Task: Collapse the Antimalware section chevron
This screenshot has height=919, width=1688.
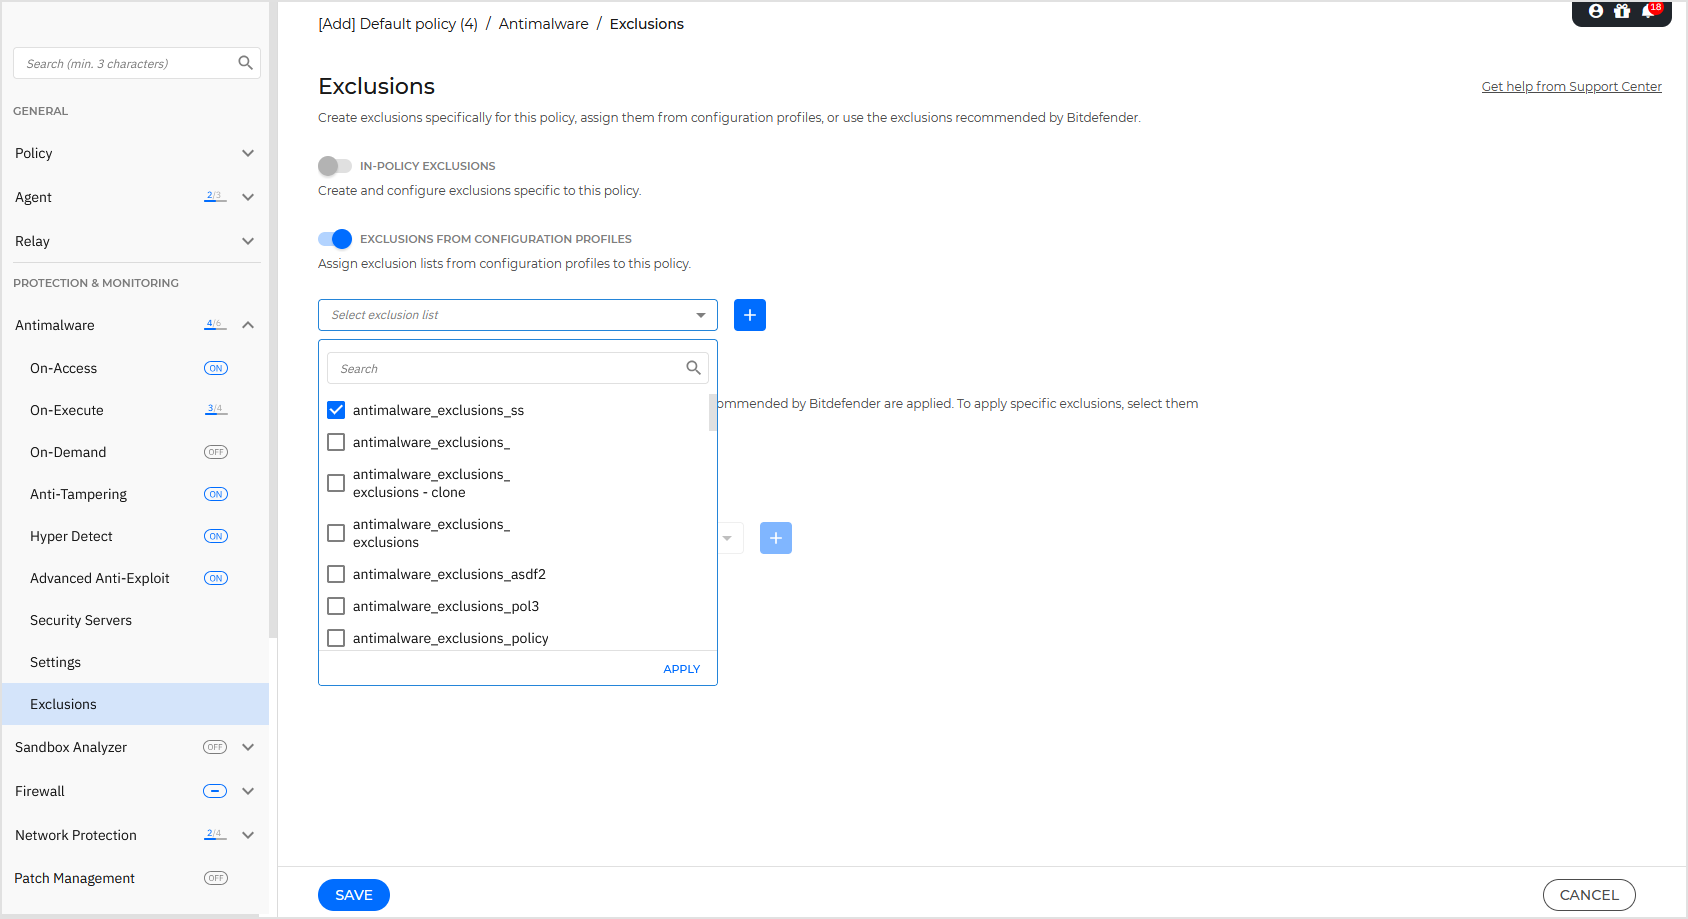Action: [x=247, y=324]
